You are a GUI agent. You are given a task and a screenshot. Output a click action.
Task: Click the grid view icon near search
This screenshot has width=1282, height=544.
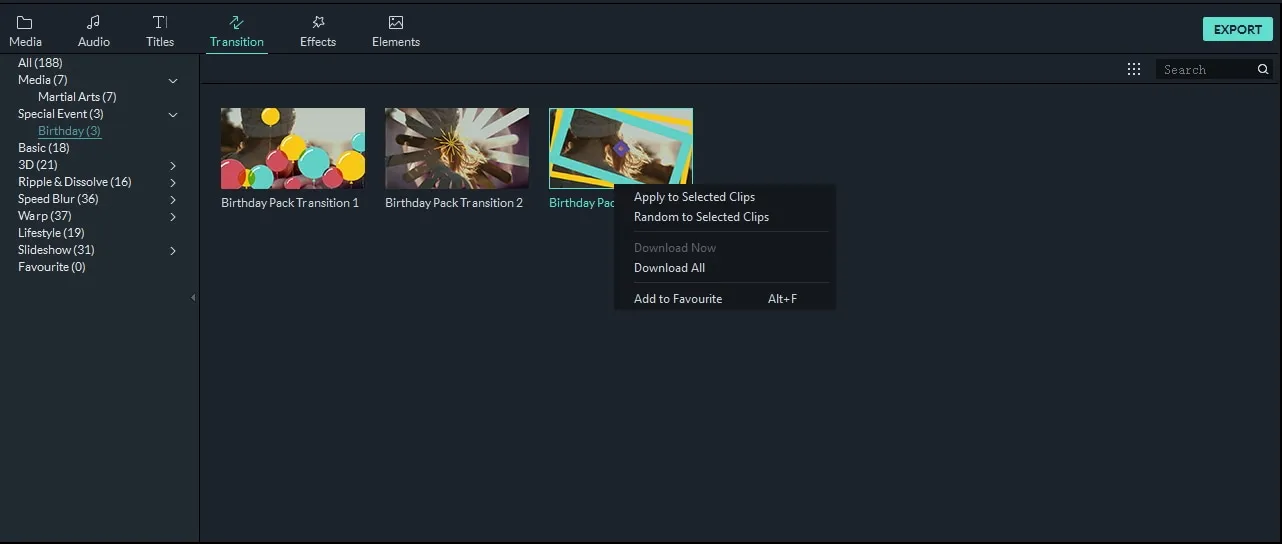[1134, 69]
